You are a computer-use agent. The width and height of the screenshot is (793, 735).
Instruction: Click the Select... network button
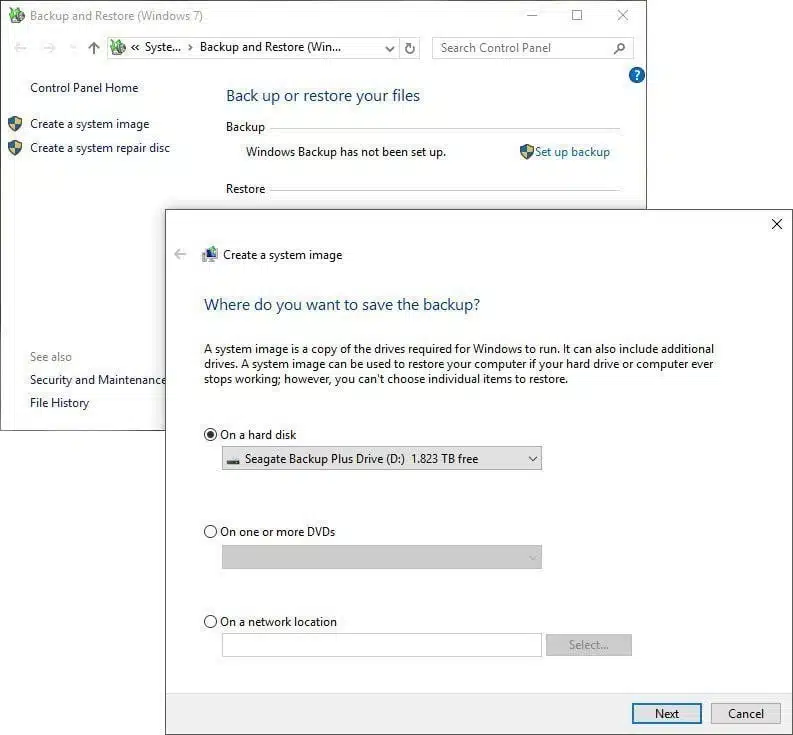[x=589, y=645]
